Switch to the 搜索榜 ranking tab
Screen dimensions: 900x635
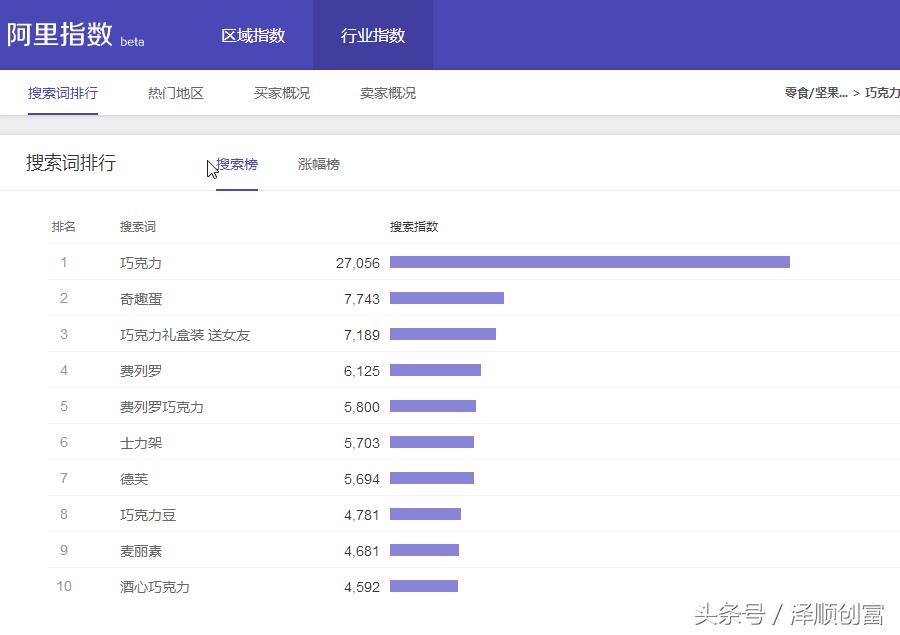(236, 164)
